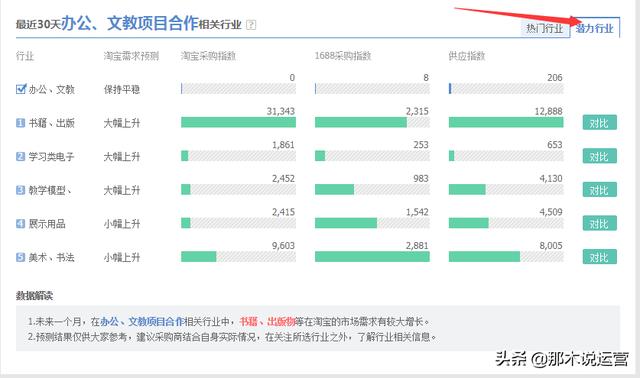This screenshot has height=378, width=640.
Task: Click 大幅上升 forecast for 书籍、出版
Action: coord(122,123)
